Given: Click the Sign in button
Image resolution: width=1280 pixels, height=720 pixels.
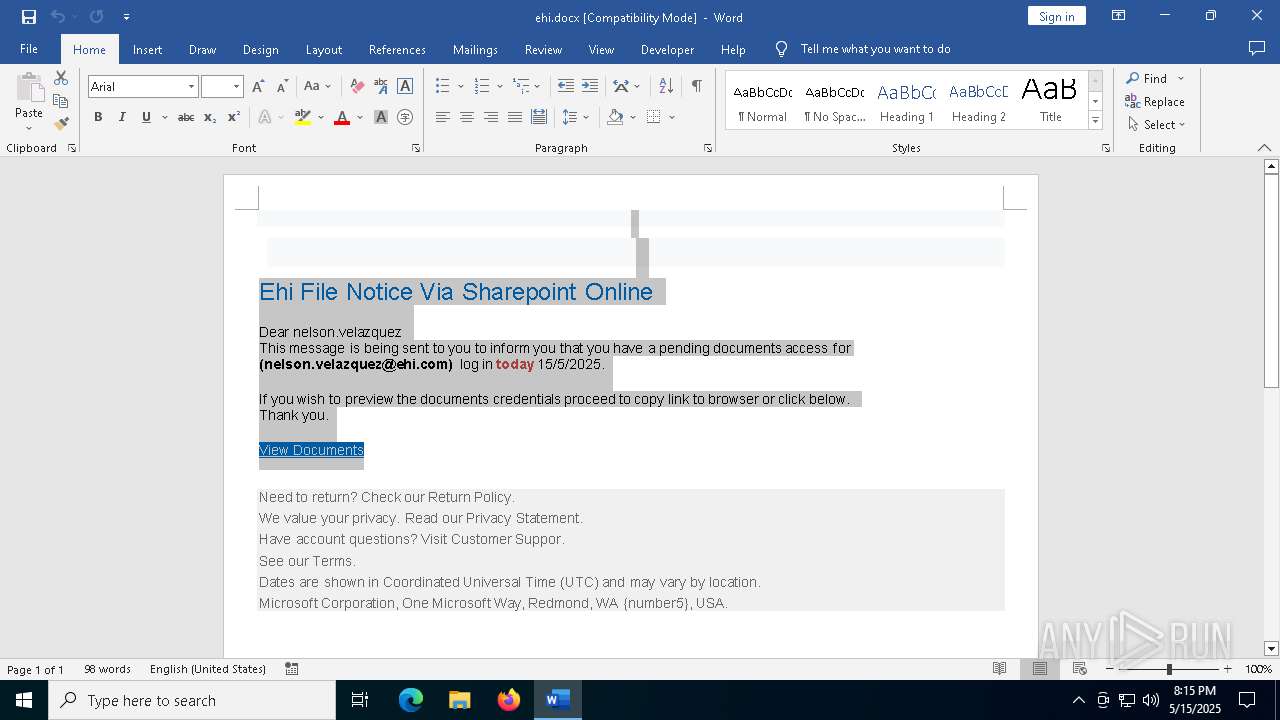Looking at the screenshot, I should [x=1056, y=16].
